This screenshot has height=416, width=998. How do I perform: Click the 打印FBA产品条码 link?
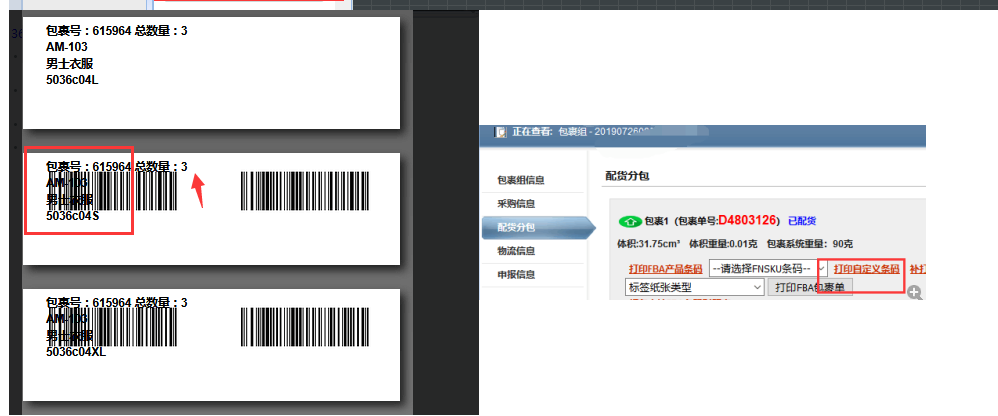665,269
